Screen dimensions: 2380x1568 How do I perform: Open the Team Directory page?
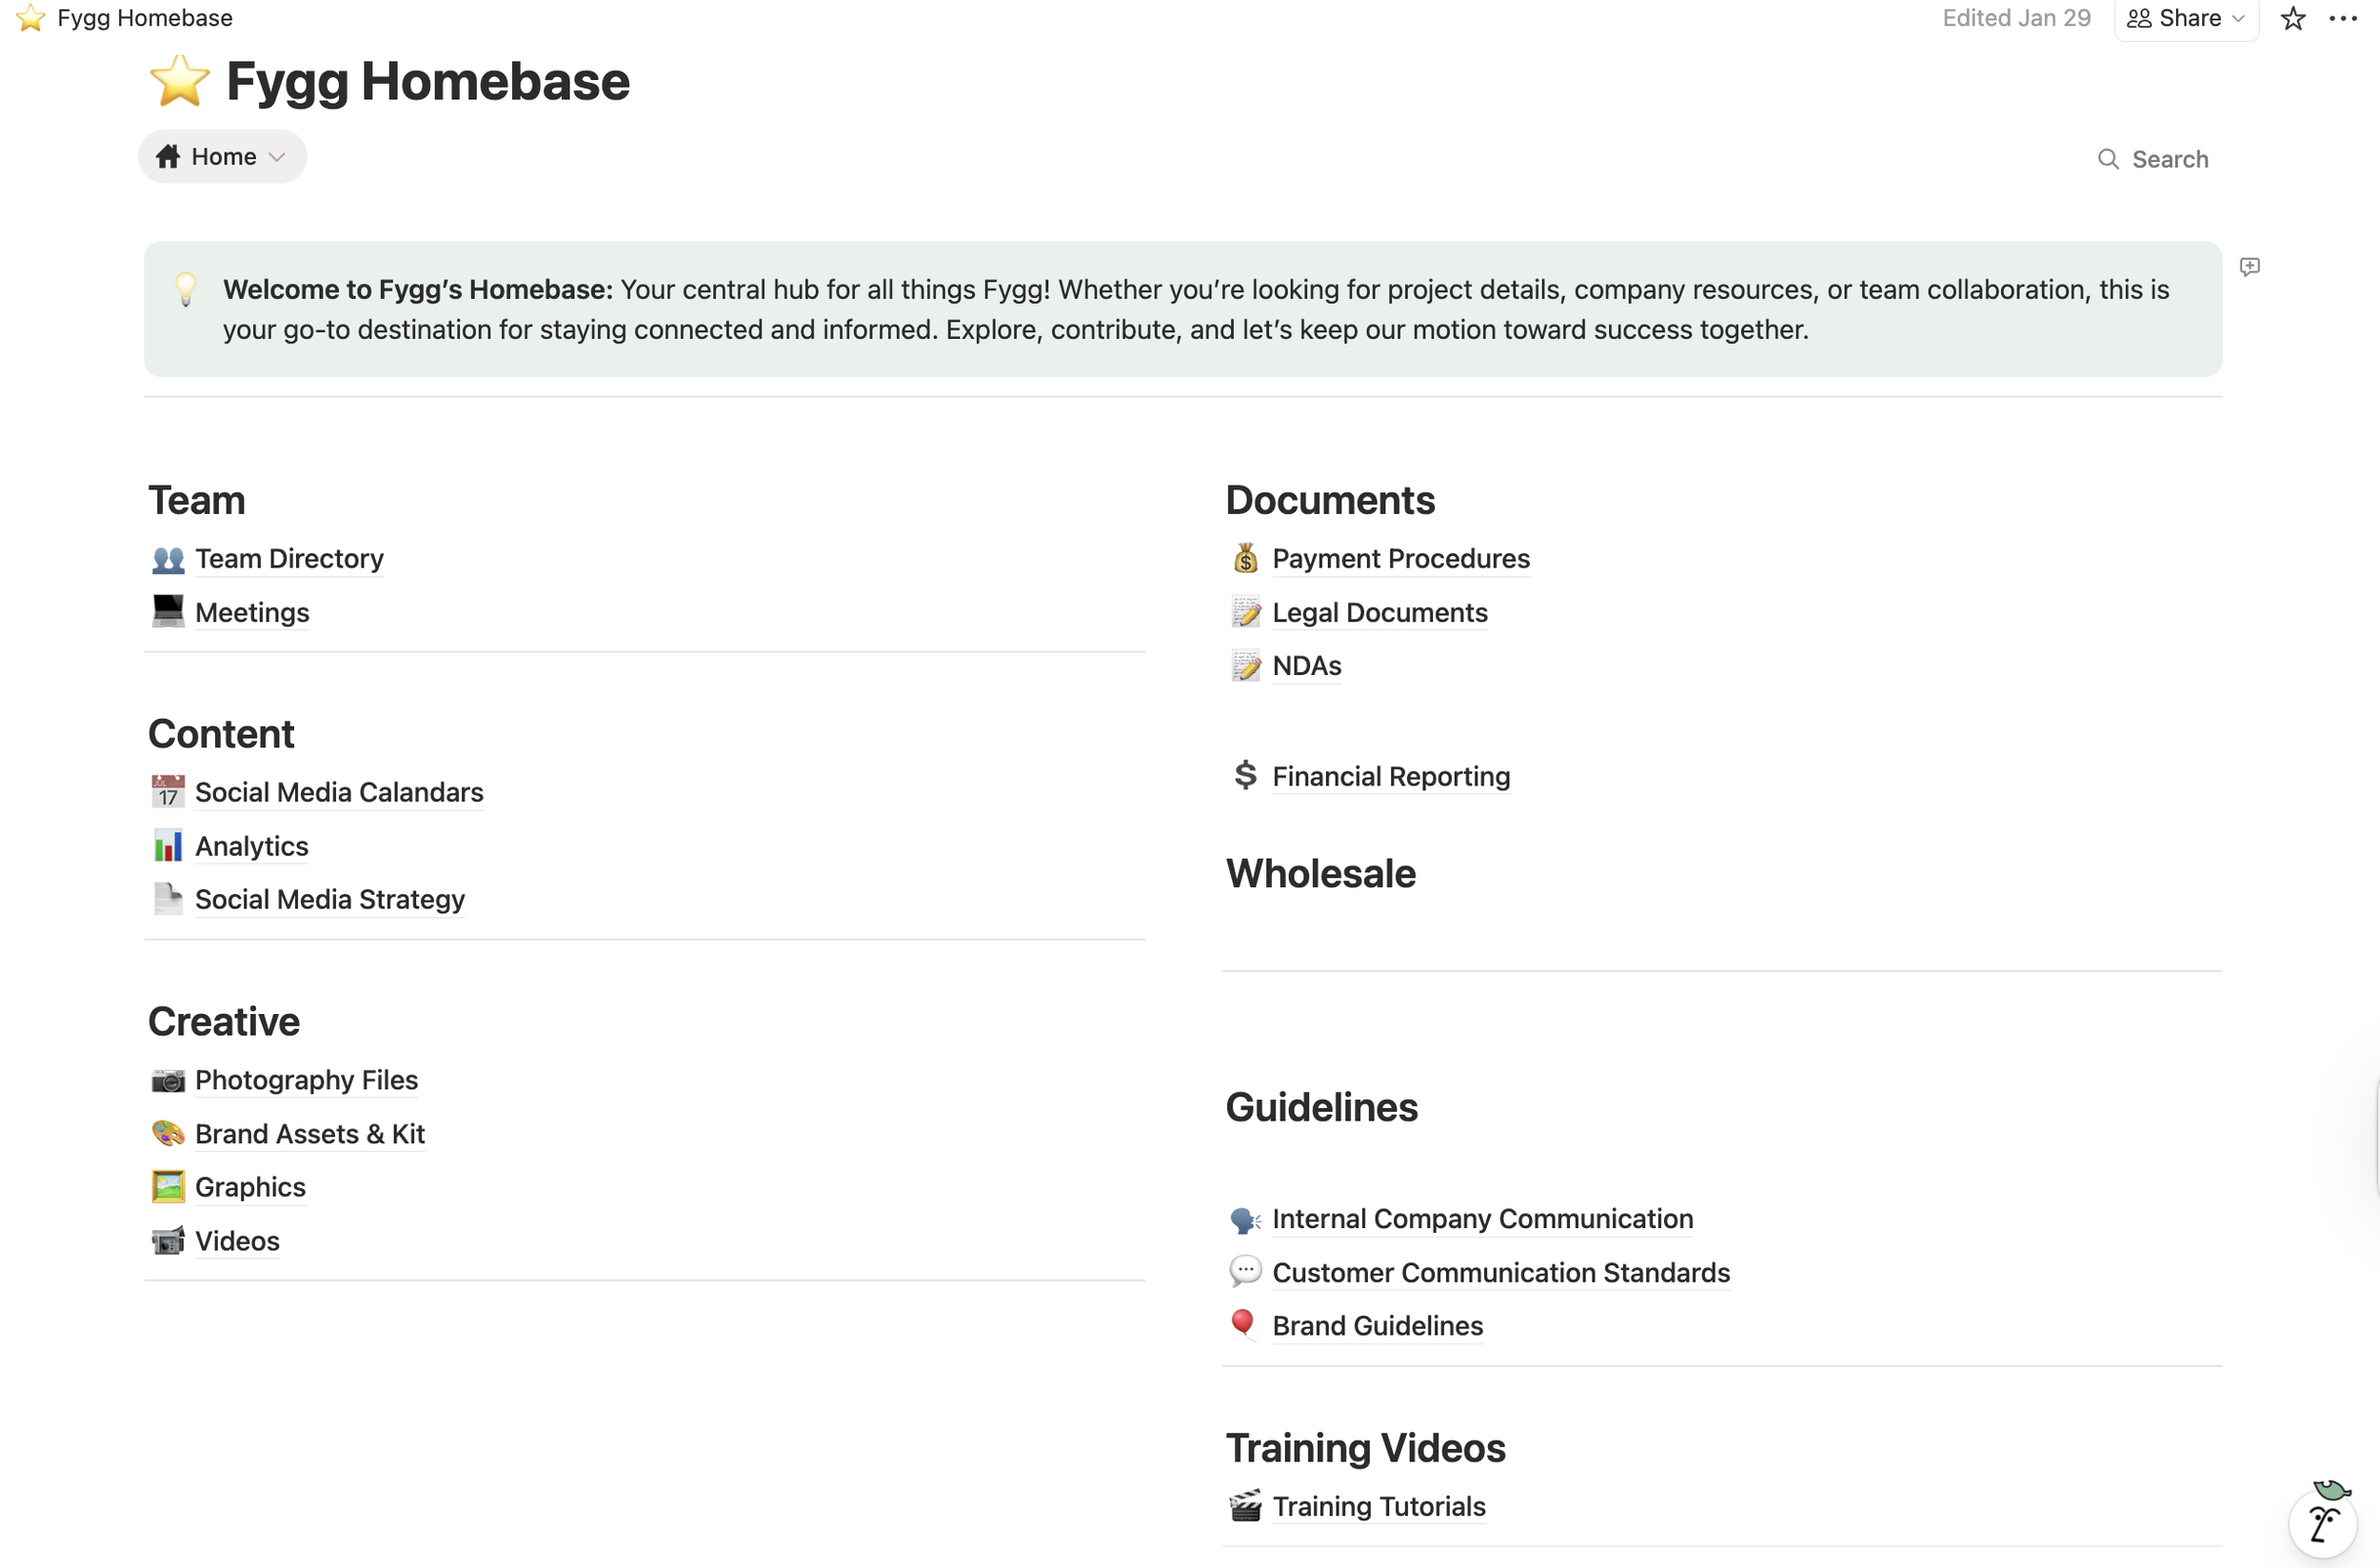point(289,559)
